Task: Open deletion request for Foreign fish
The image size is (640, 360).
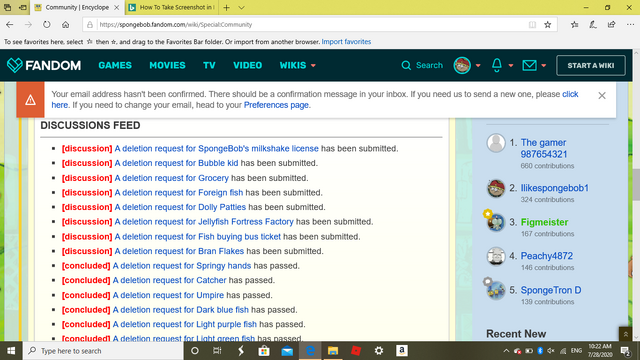Action: pos(179,193)
